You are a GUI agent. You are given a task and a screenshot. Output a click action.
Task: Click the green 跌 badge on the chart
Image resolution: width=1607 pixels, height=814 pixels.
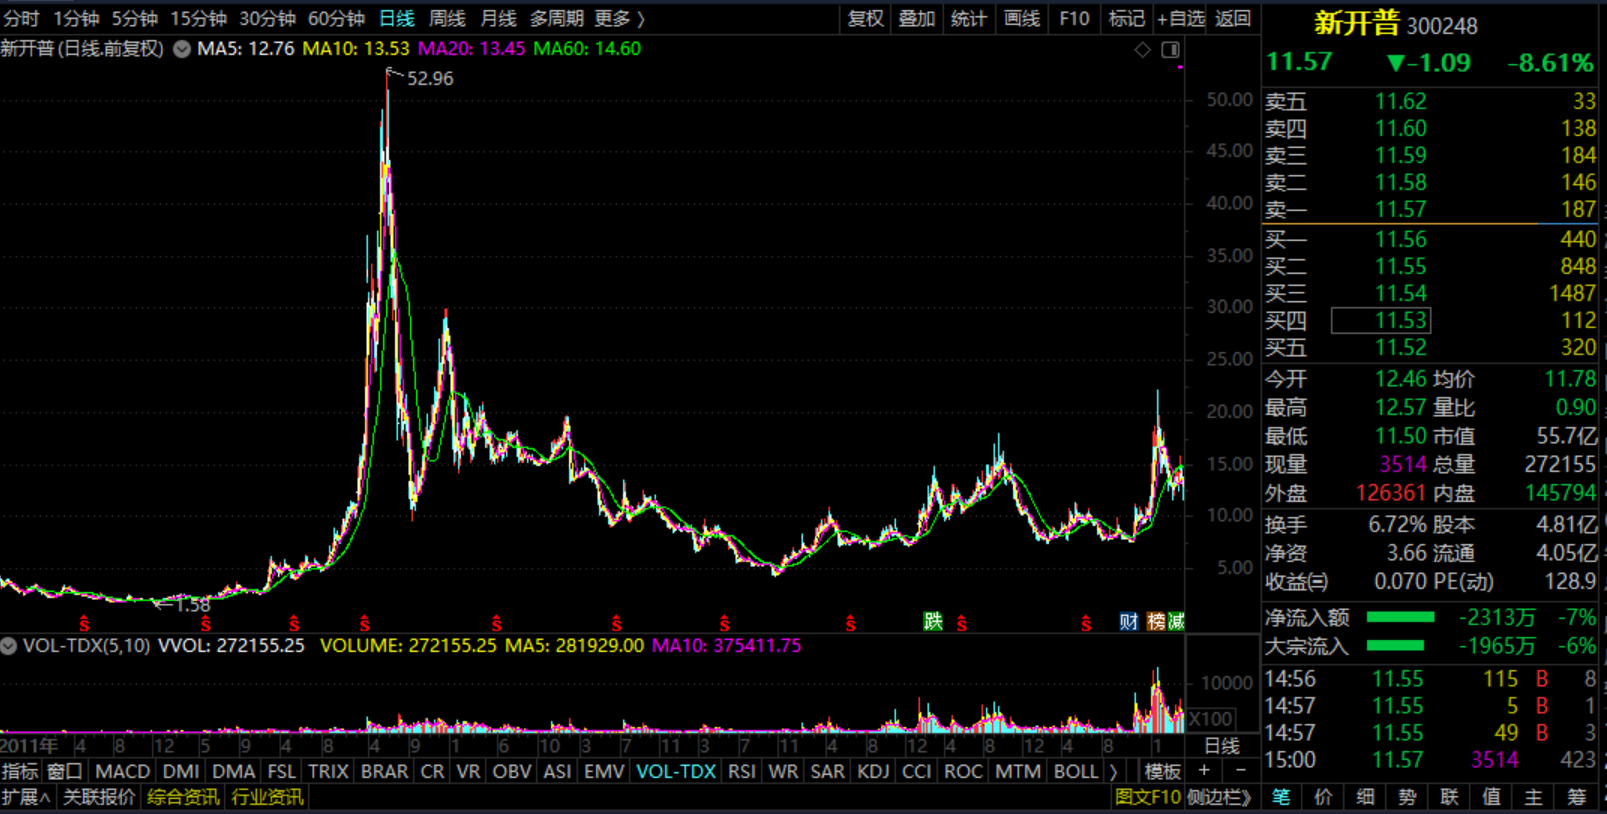pos(933,622)
